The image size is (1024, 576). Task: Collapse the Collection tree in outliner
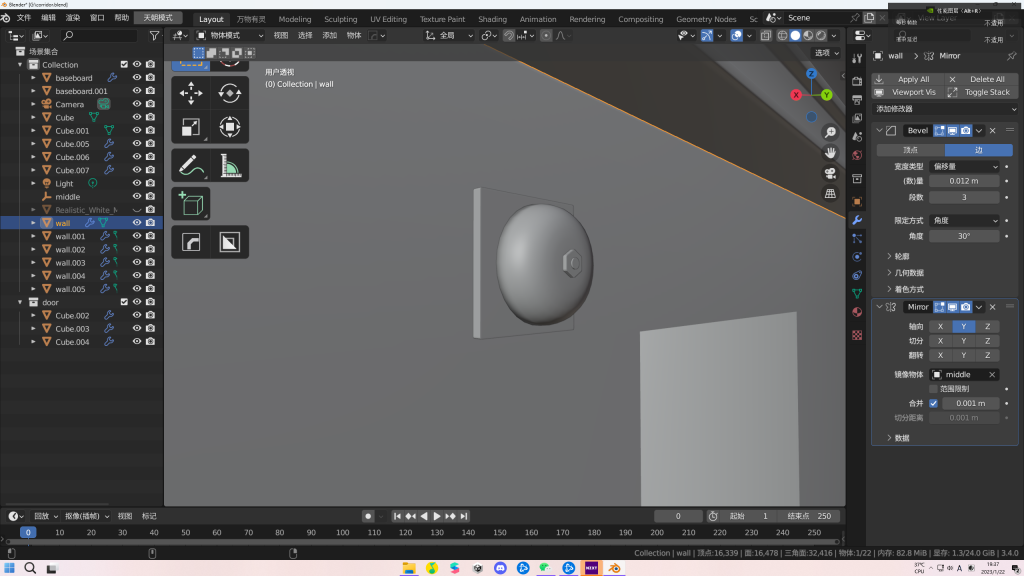20,65
